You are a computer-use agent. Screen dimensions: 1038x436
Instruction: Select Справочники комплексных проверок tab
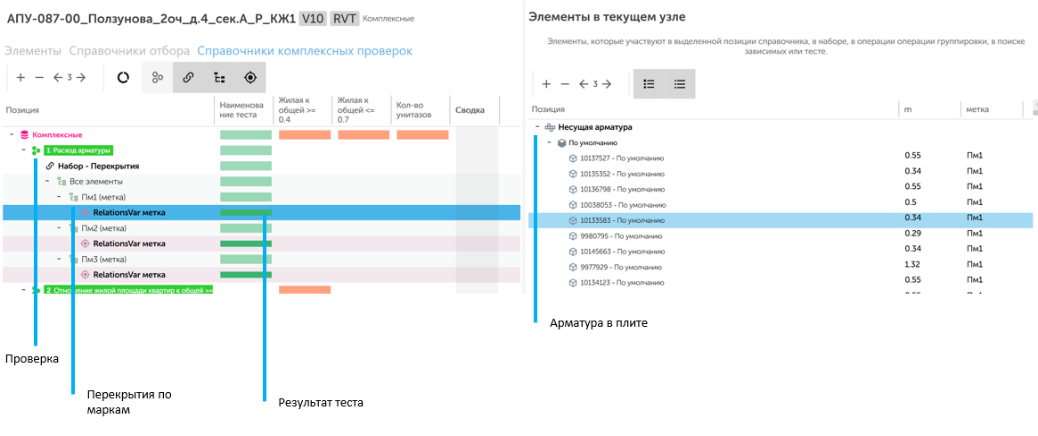305,50
